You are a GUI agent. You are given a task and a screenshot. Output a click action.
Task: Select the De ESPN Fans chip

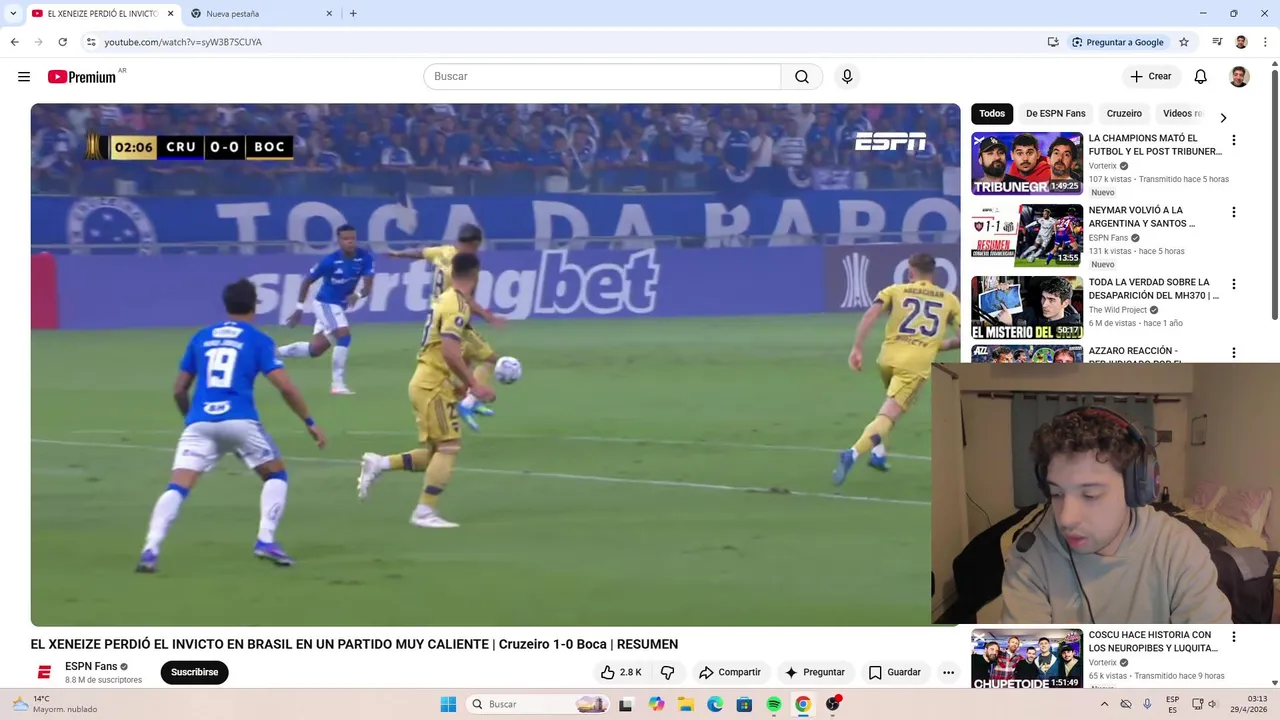(1055, 113)
